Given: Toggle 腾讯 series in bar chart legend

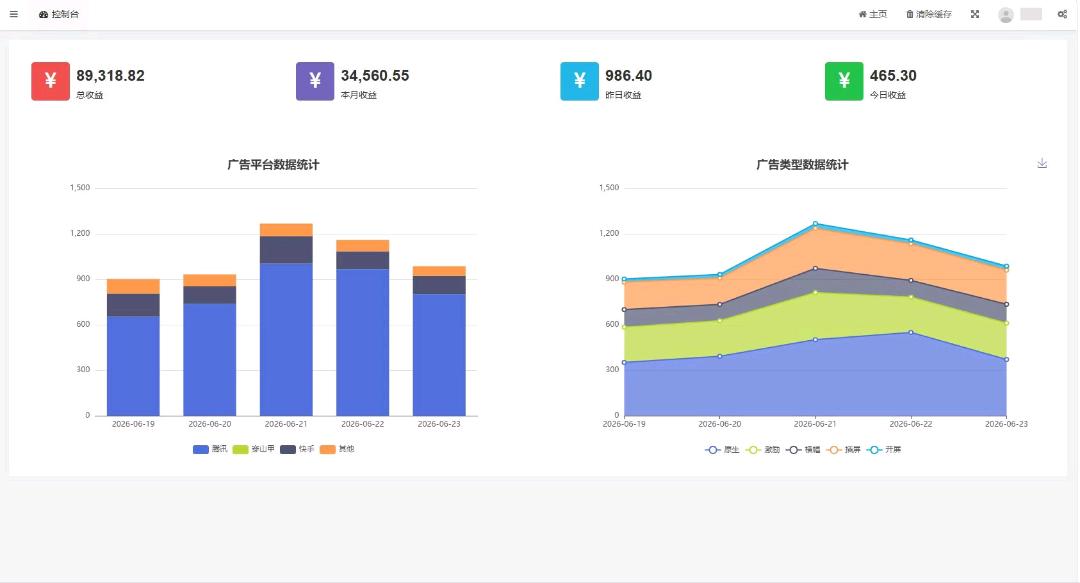Looking at the screenshot, I should click(210, 449).
